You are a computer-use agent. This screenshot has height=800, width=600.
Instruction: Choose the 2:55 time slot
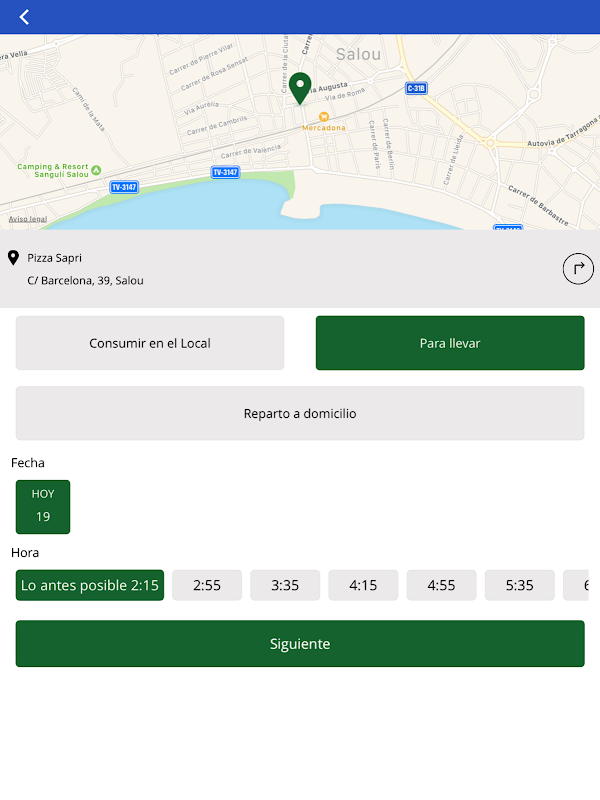pos(207,585)
